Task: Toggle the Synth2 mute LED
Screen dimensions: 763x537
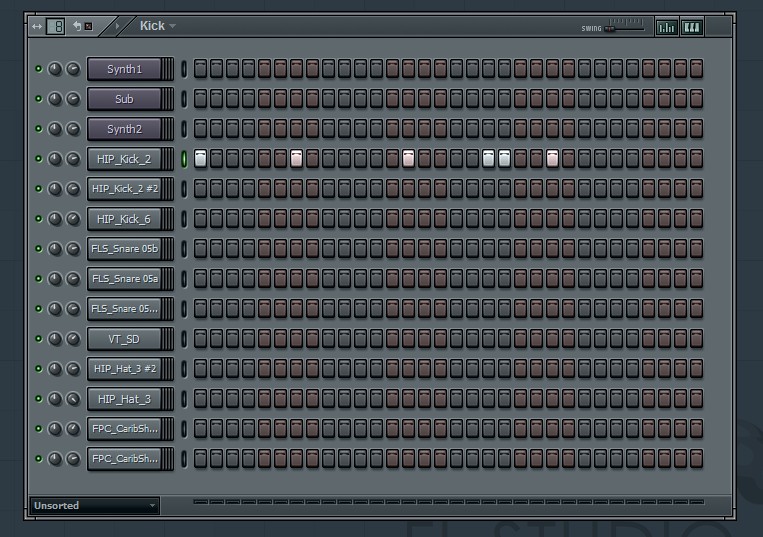Action: tap(38, 129)
